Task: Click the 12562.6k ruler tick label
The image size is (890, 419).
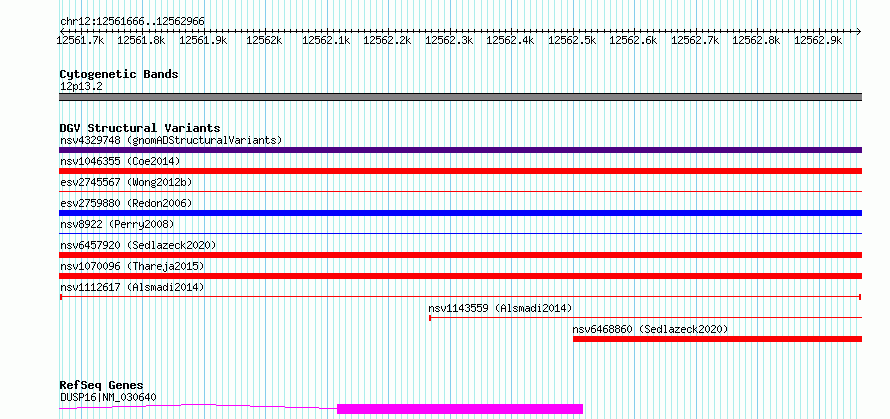Action: click(x=633, y=40)
